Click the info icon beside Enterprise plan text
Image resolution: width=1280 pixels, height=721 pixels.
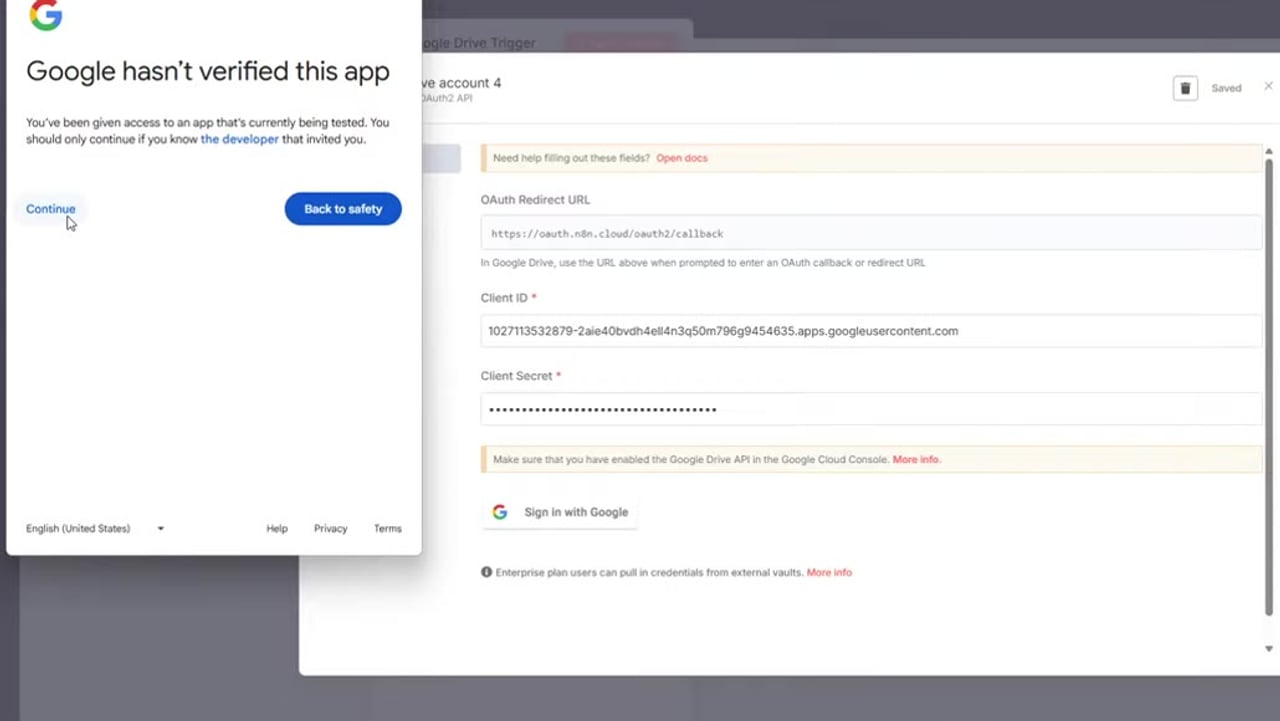[x=487, y=573]
